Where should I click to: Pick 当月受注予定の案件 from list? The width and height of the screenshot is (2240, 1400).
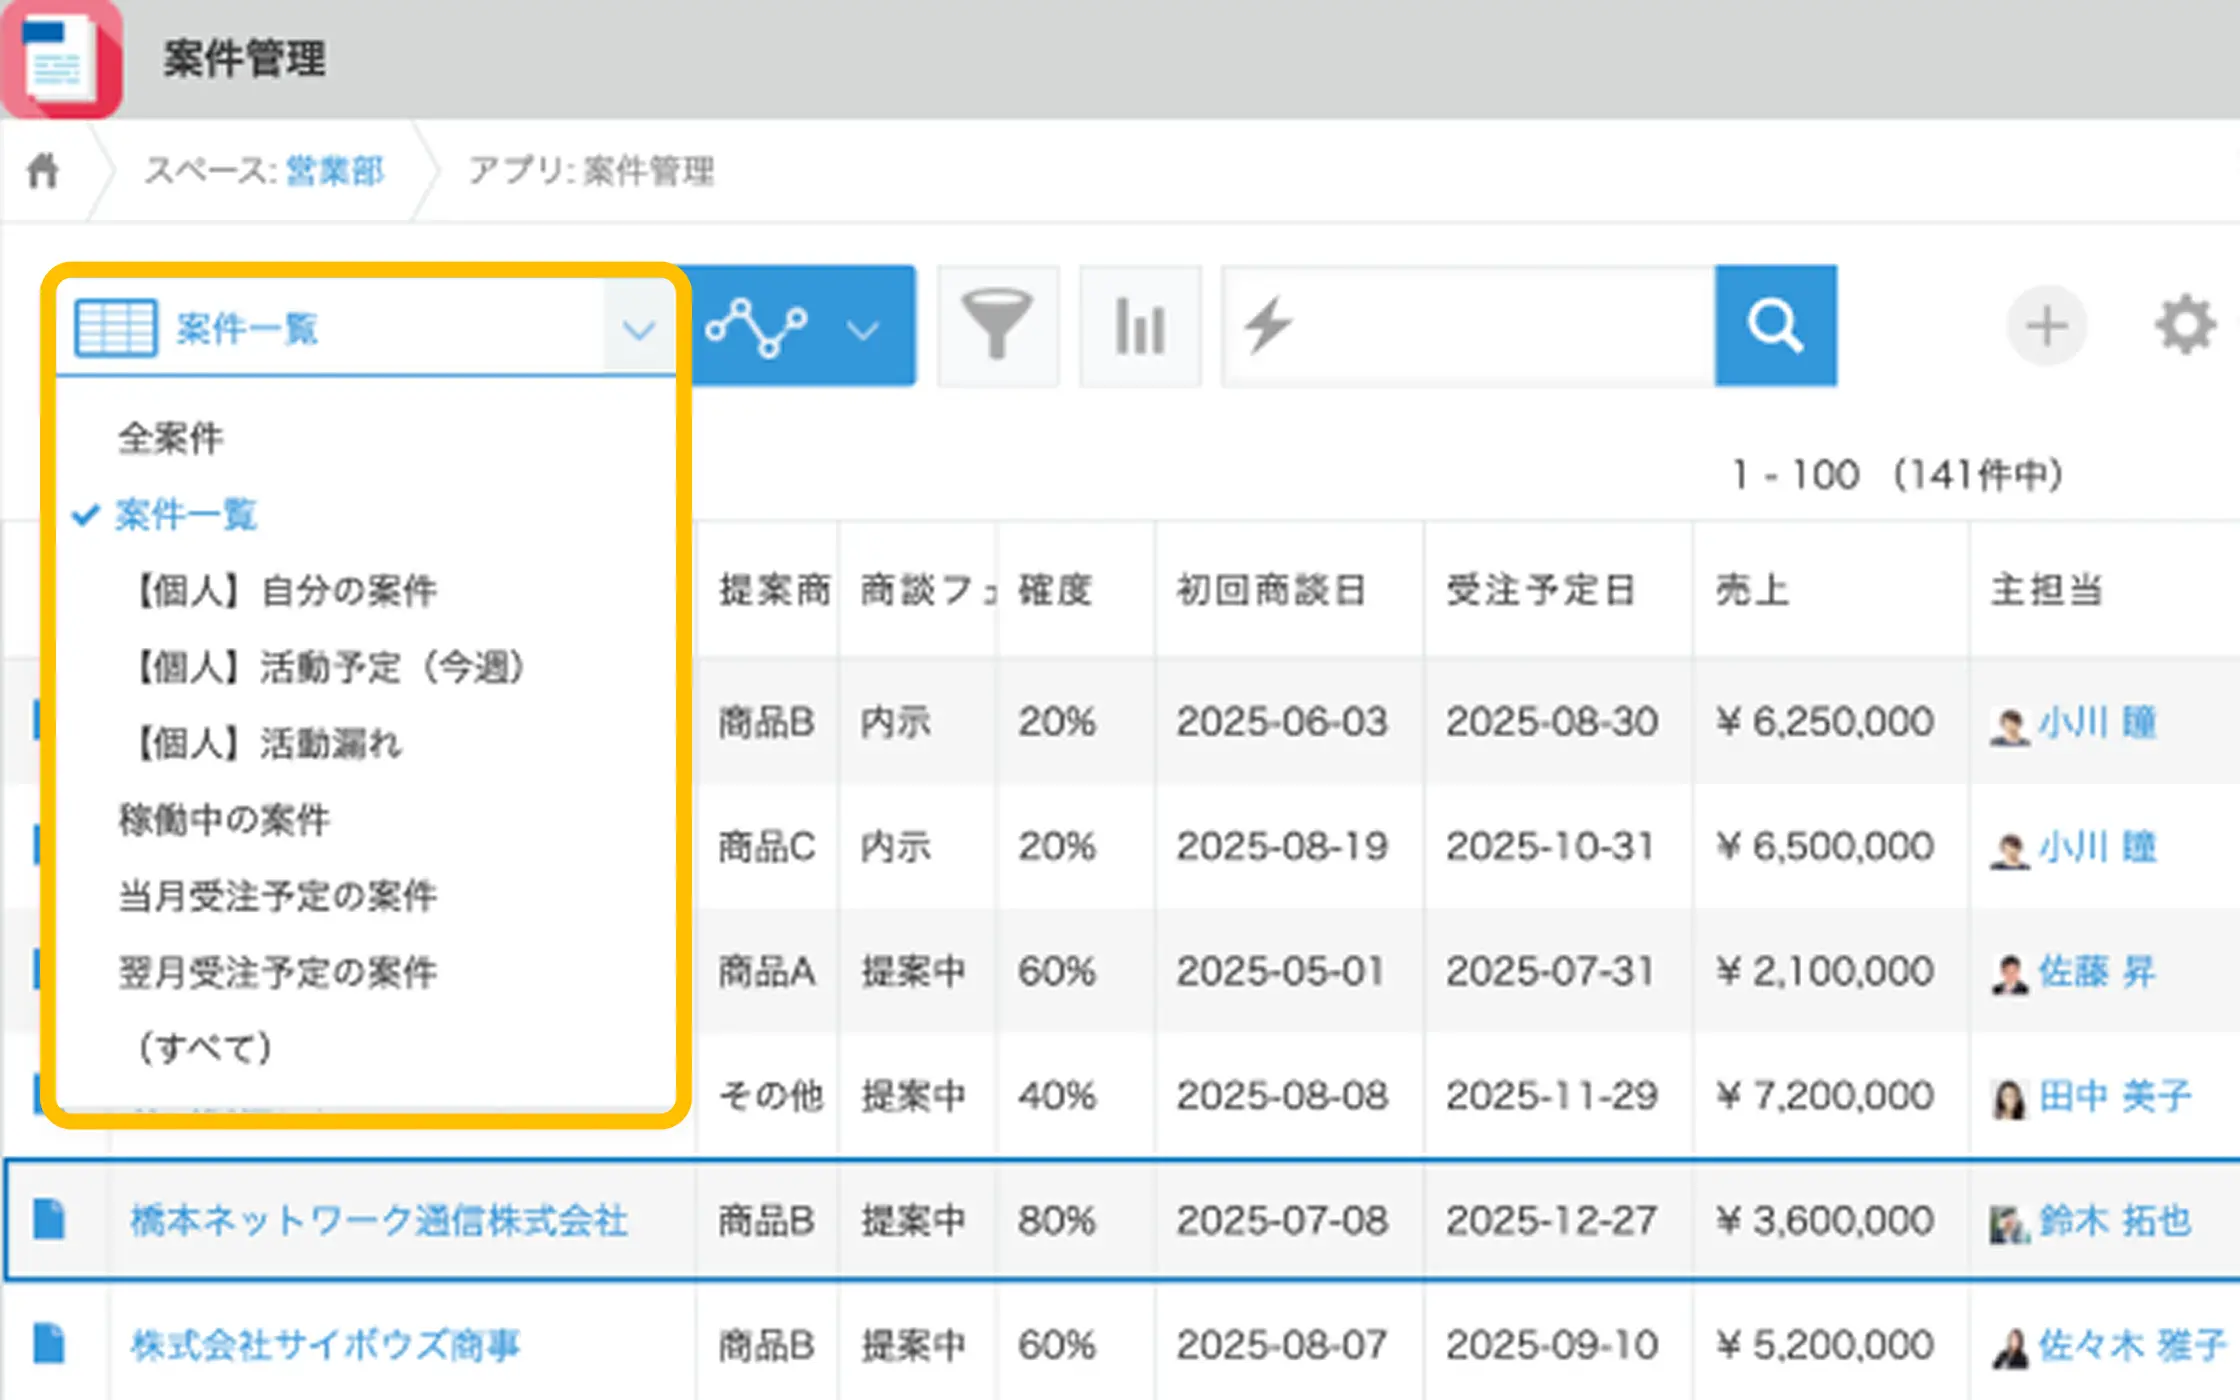pyautogui.click(x=277, y=895)
